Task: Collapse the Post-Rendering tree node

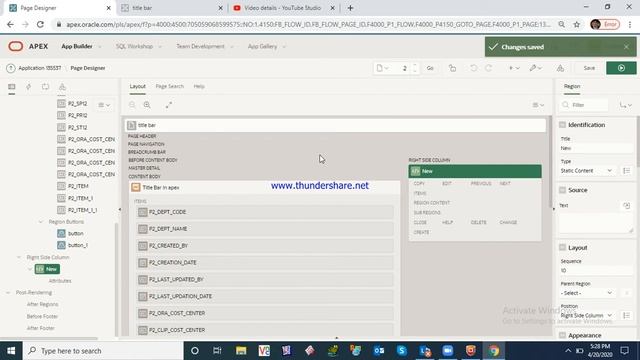Action: pos(8,292)
